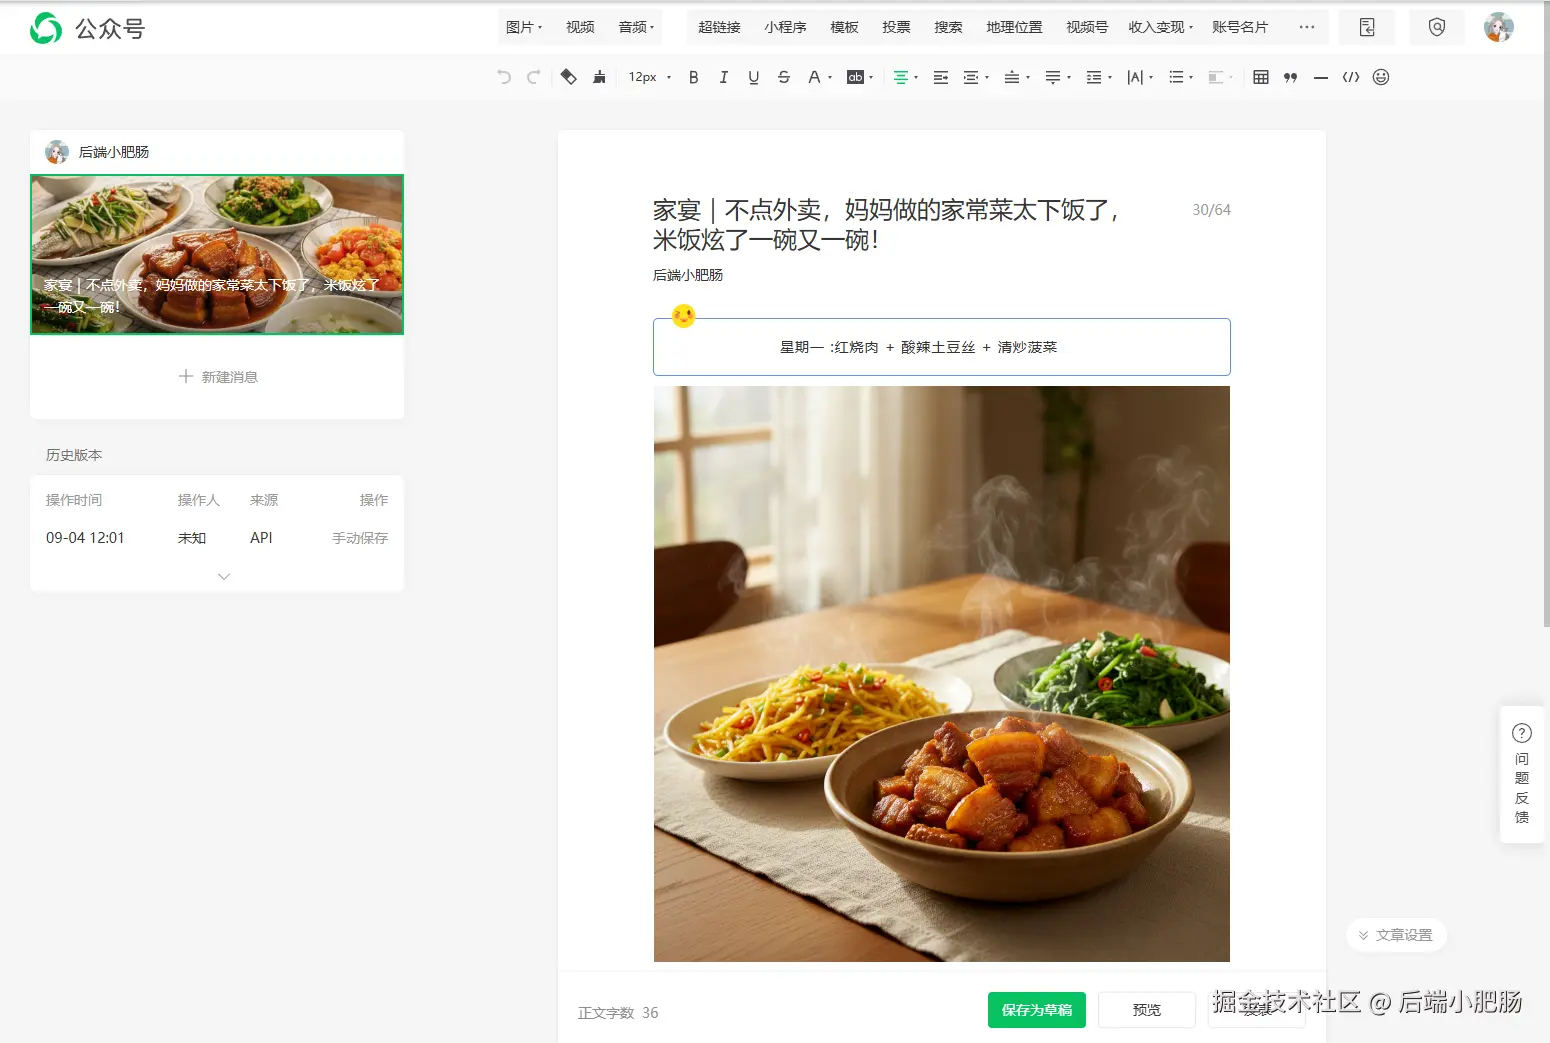
Task: Insert a horizontal divider line
Action: click(x=1321, y=77)
